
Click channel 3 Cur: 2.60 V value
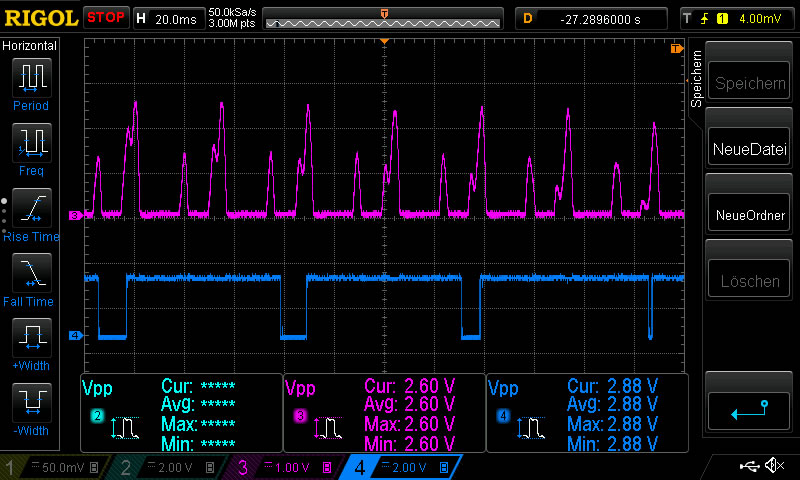(429, 386)
